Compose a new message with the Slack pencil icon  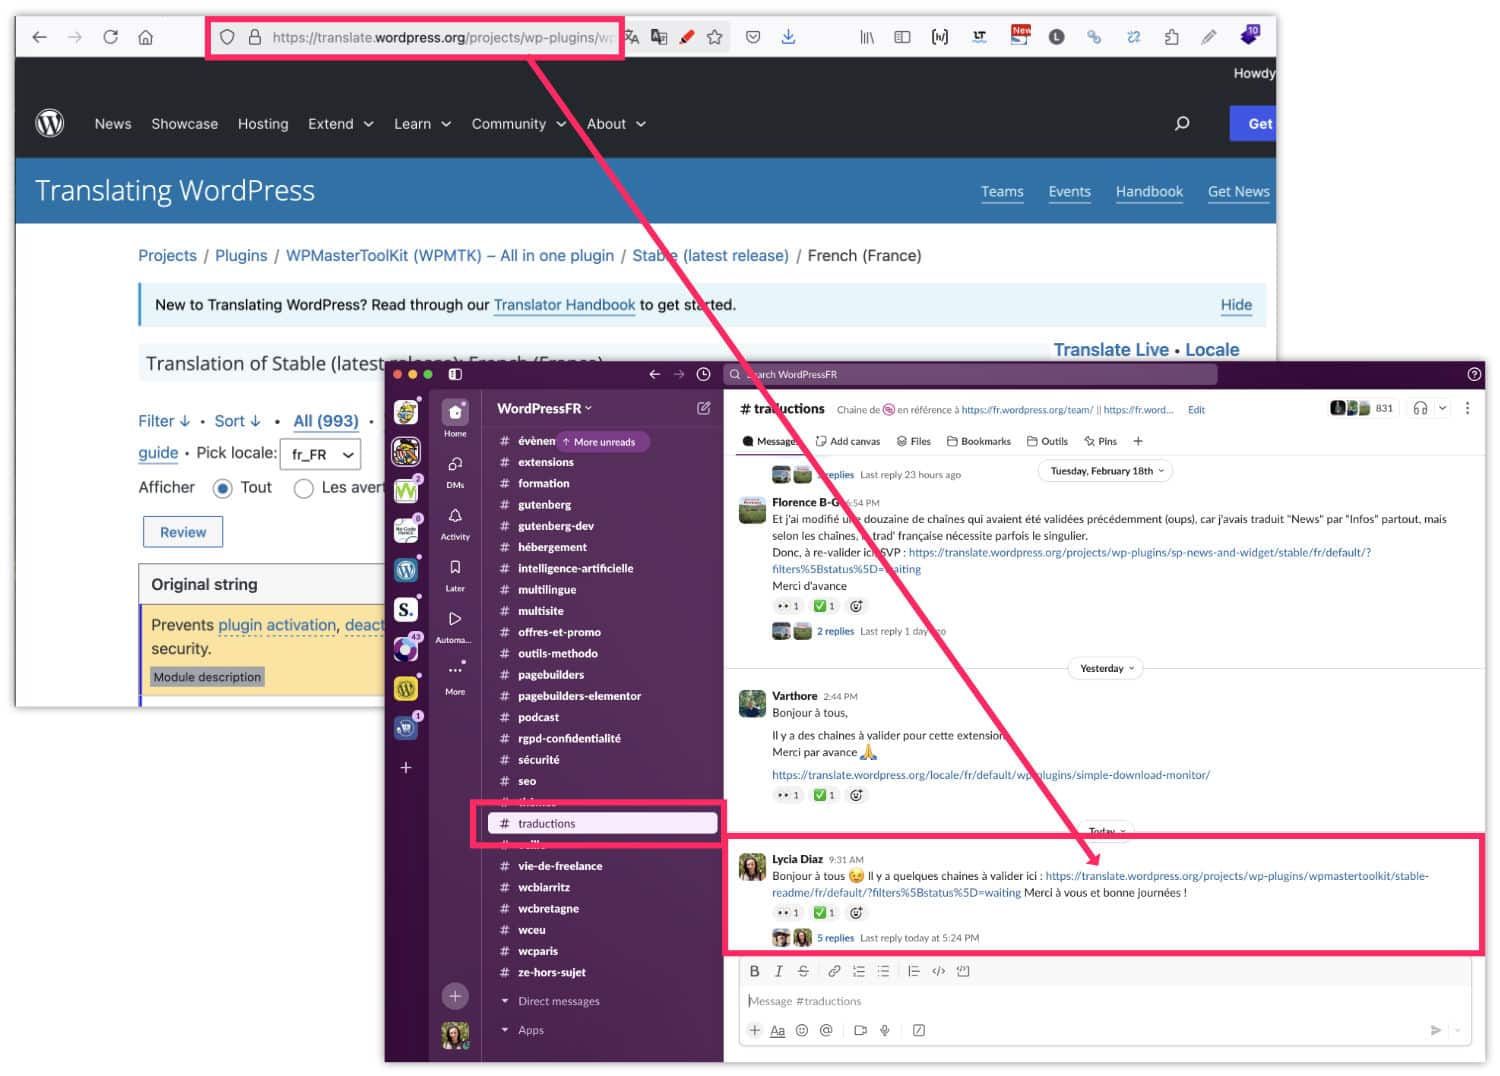(704, 408)
